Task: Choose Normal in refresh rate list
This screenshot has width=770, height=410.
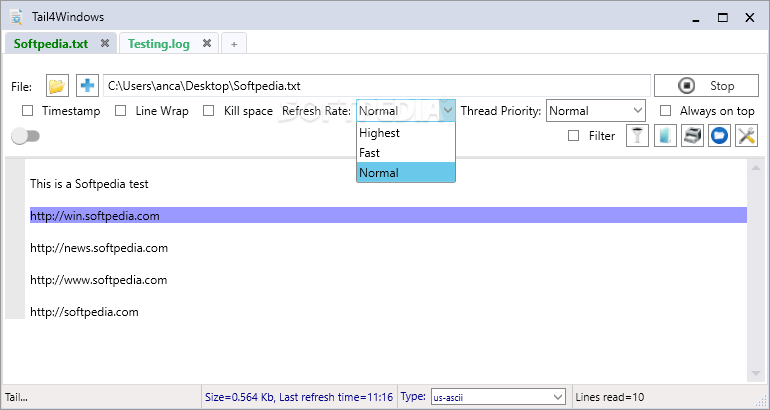Action: click(406, 173)
